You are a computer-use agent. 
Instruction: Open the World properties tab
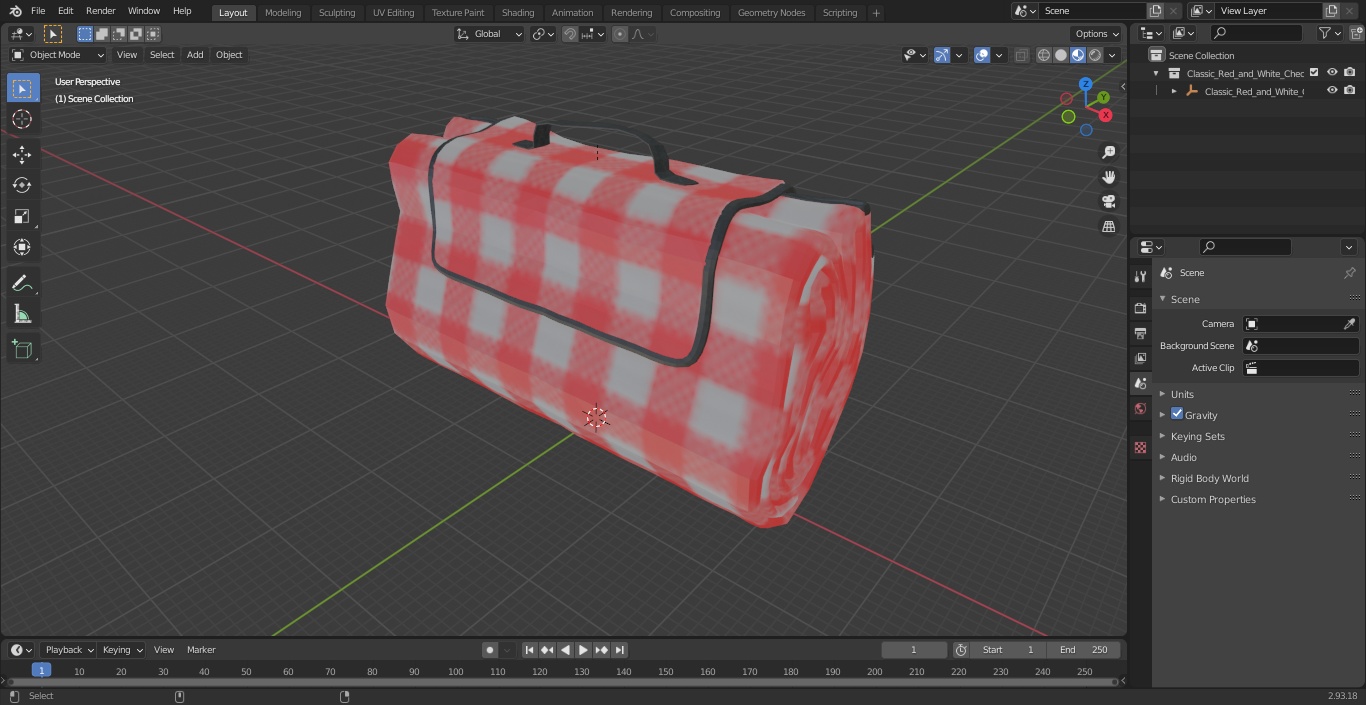point(1140,409)
